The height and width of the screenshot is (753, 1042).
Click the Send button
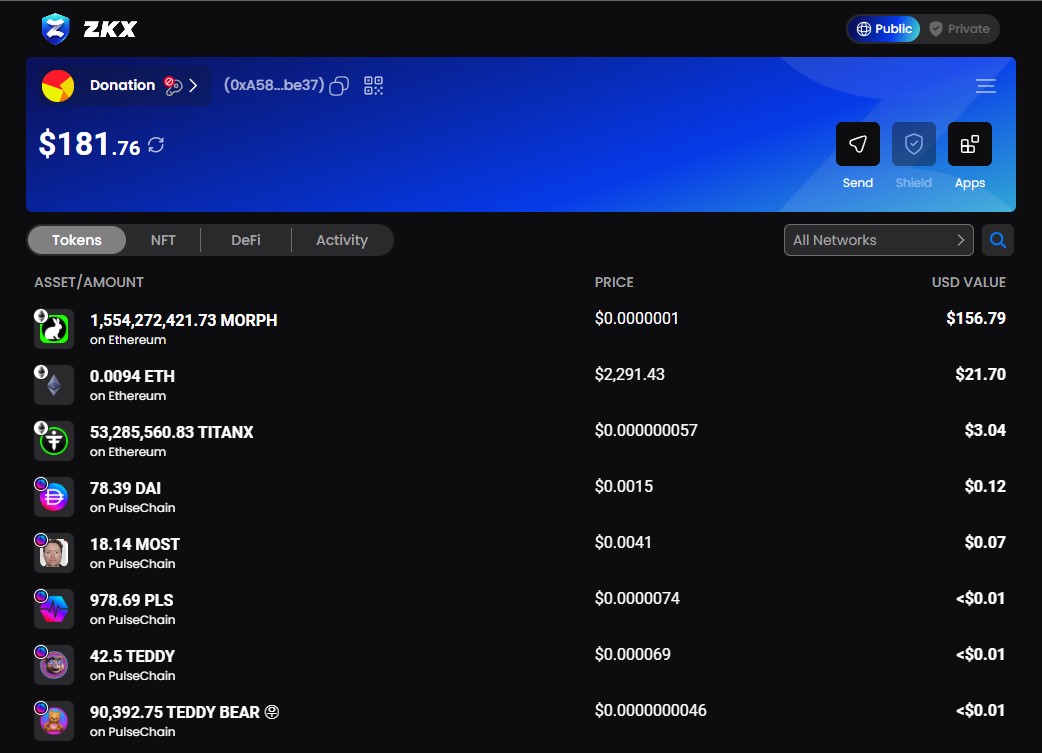pyautogui.click(x=857, y=144)
